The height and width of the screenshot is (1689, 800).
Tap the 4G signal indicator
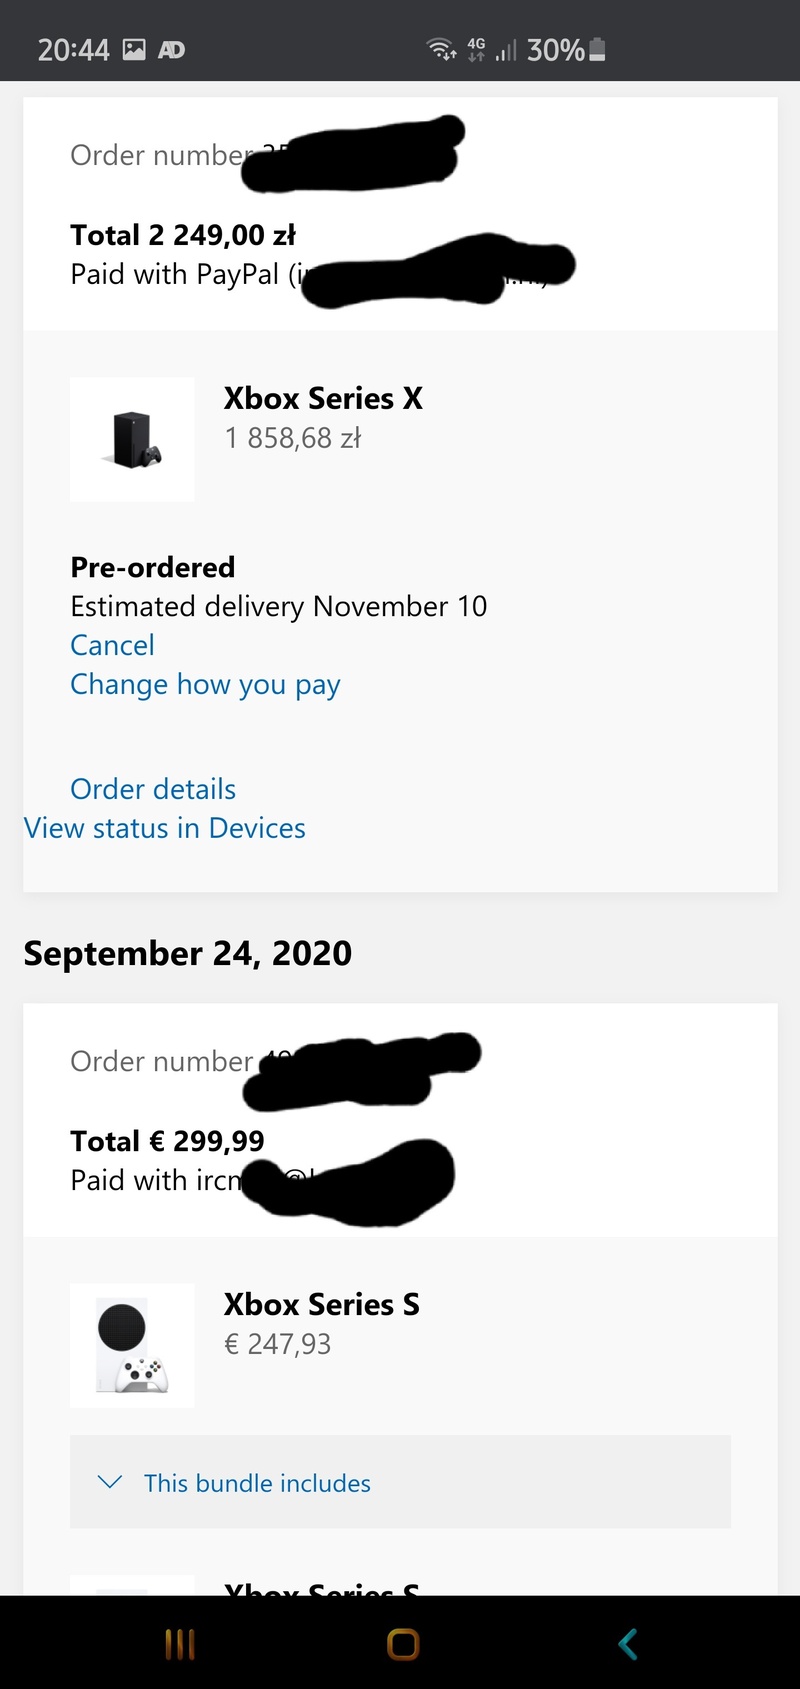click(x=477, y=49)
